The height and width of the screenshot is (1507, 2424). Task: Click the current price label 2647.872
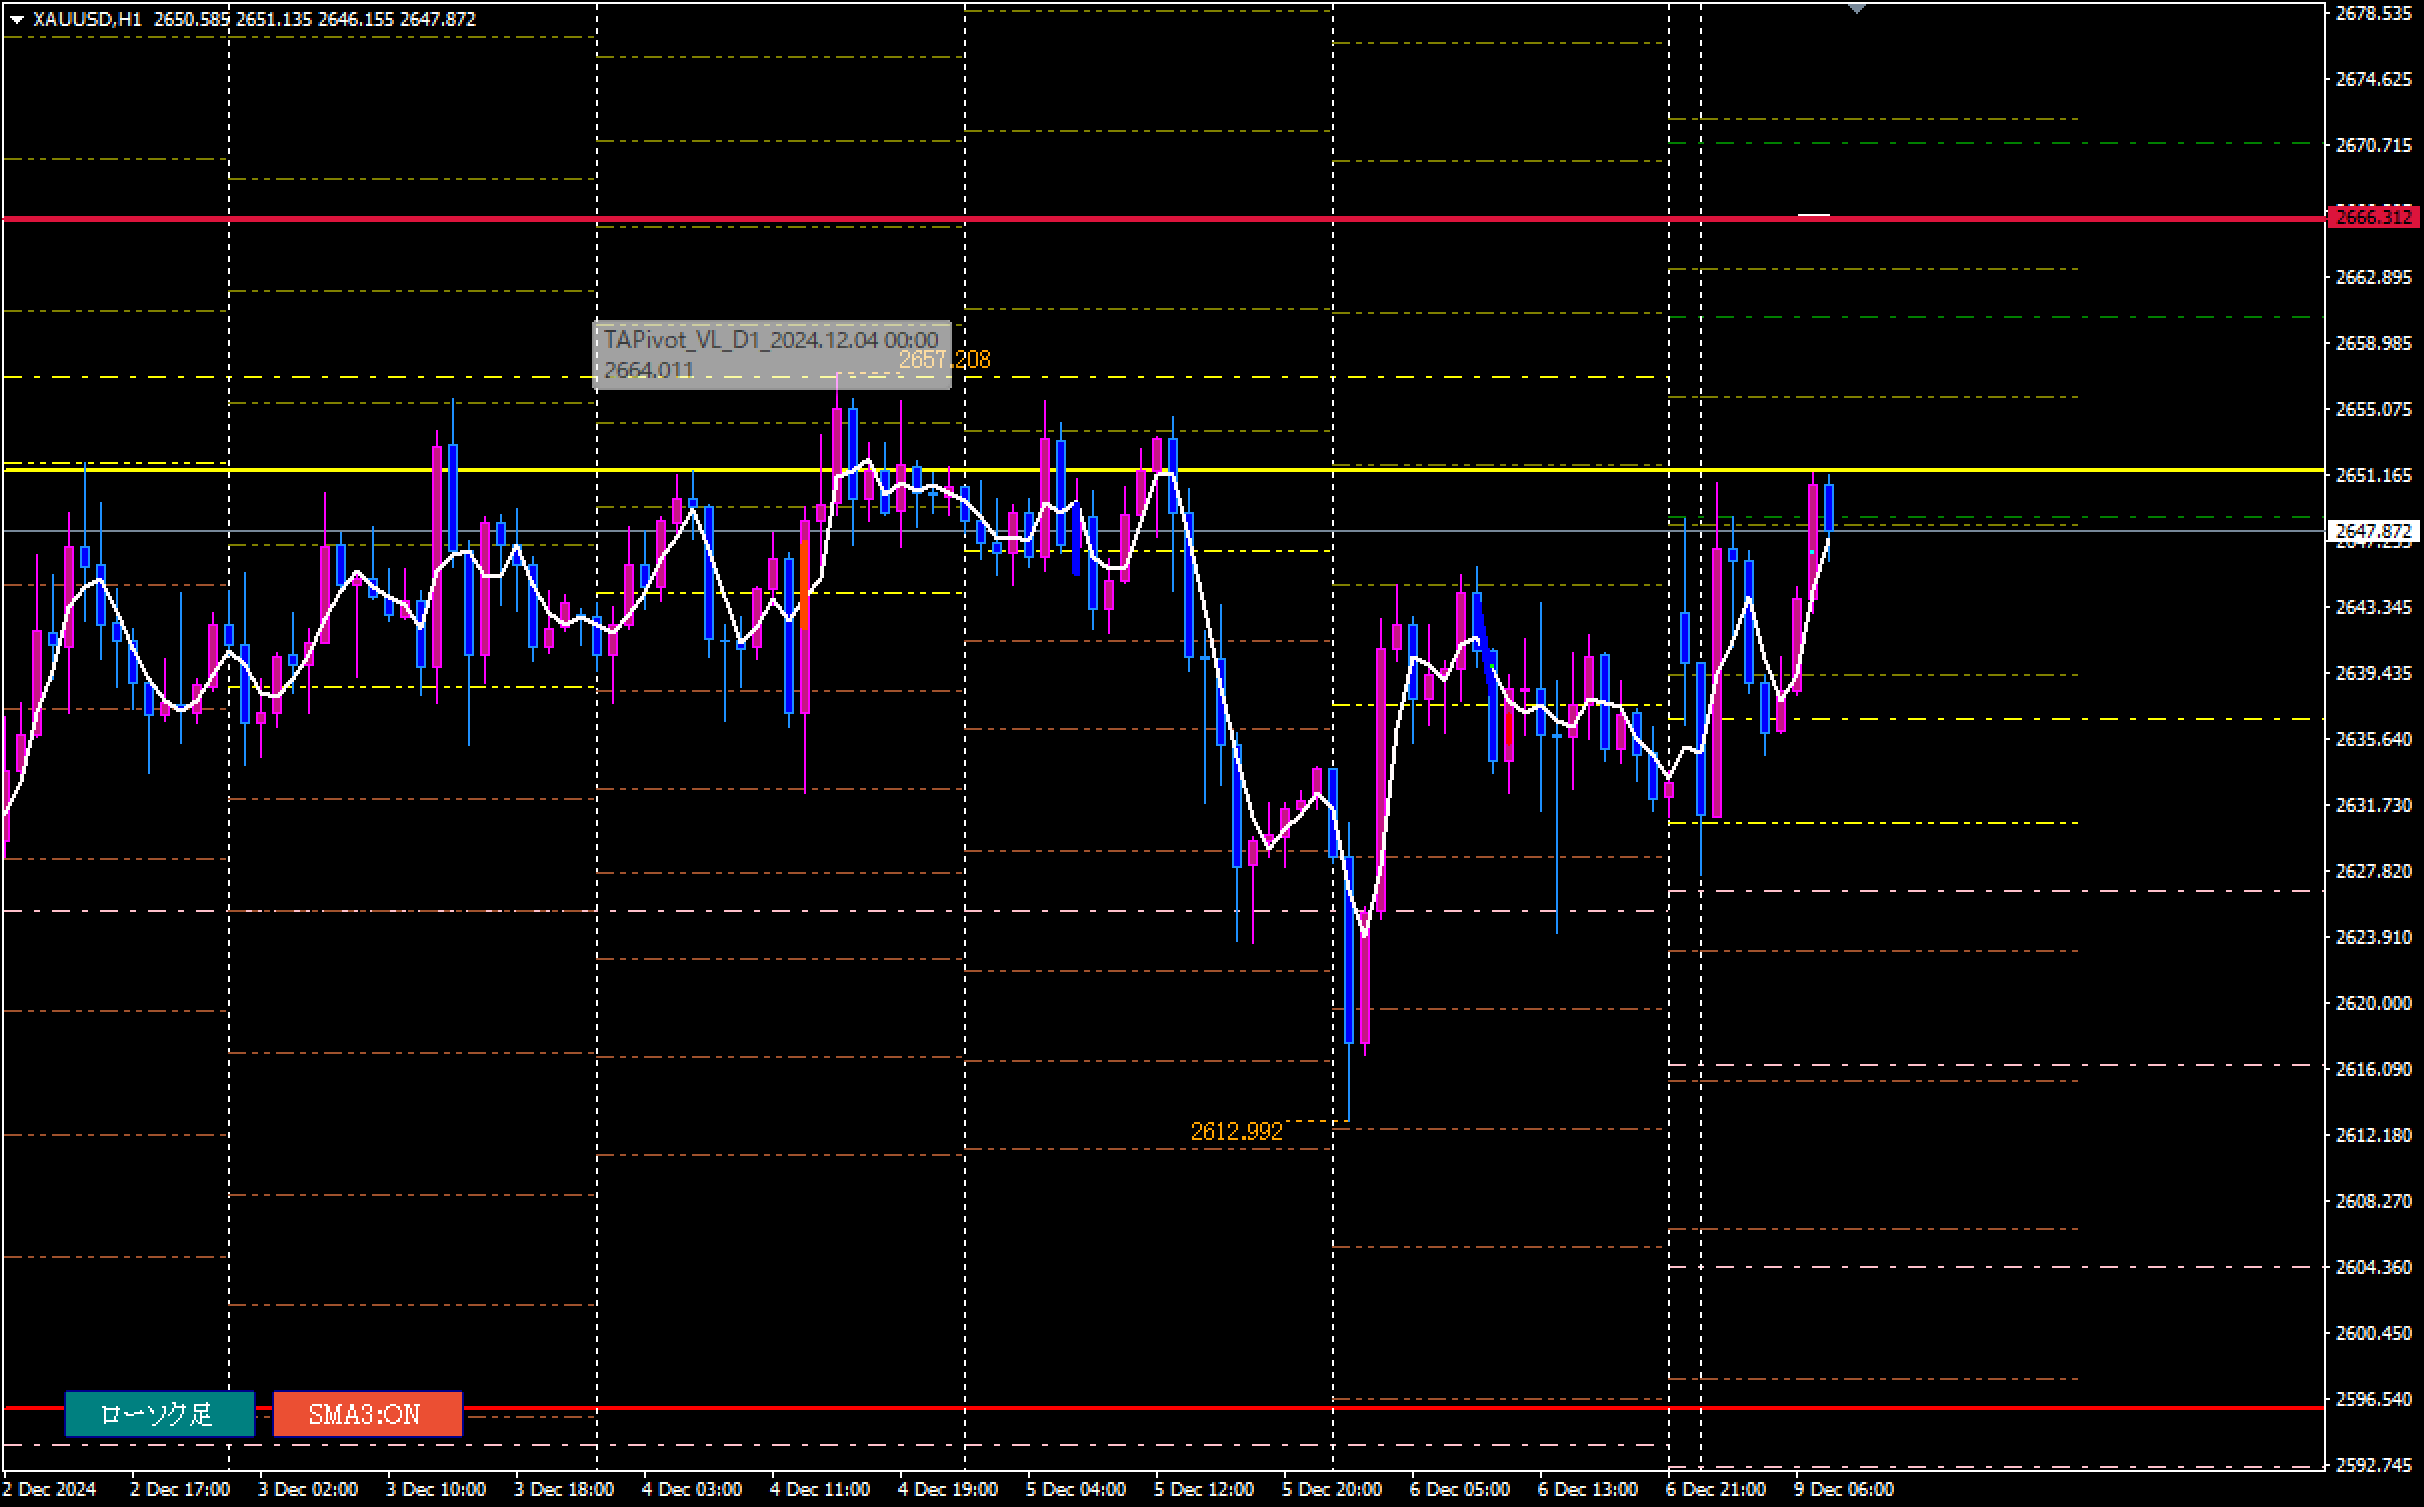2373,530
